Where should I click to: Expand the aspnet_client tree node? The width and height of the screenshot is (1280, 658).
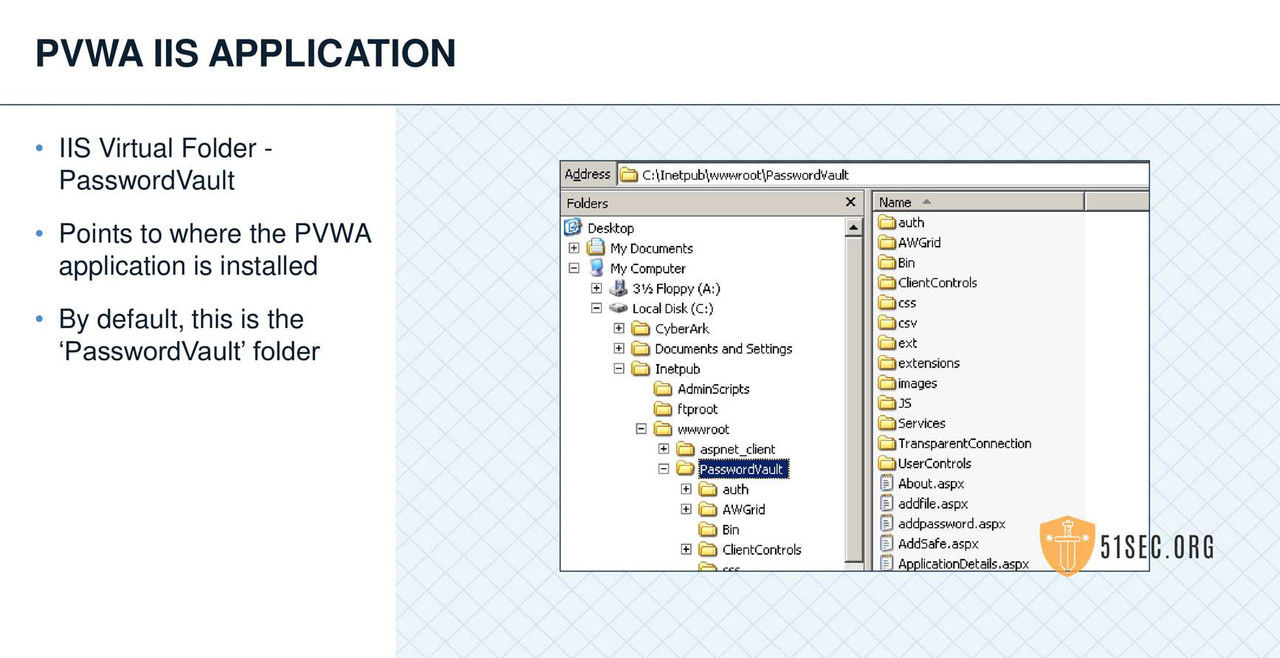click(x=663, y=449)
